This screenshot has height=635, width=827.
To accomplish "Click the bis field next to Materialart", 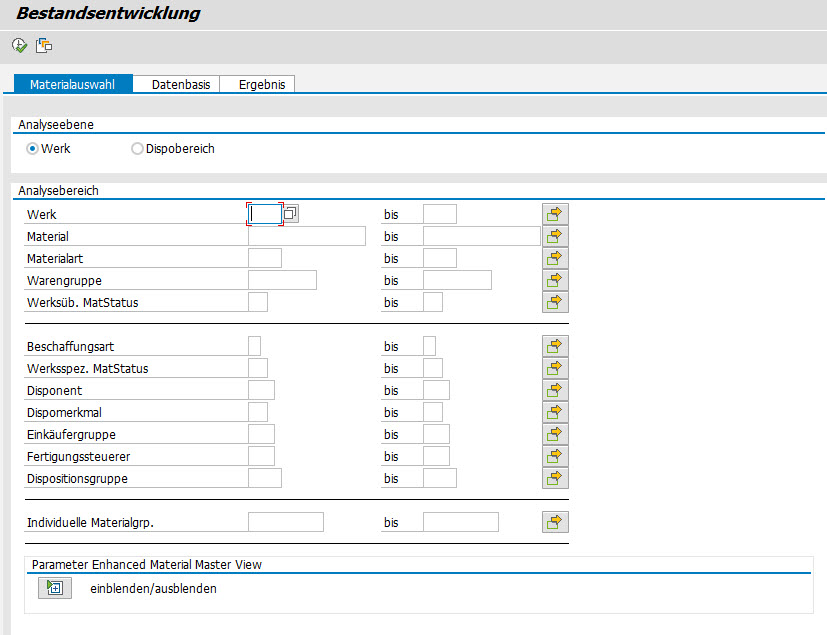I will coord(439,257).
